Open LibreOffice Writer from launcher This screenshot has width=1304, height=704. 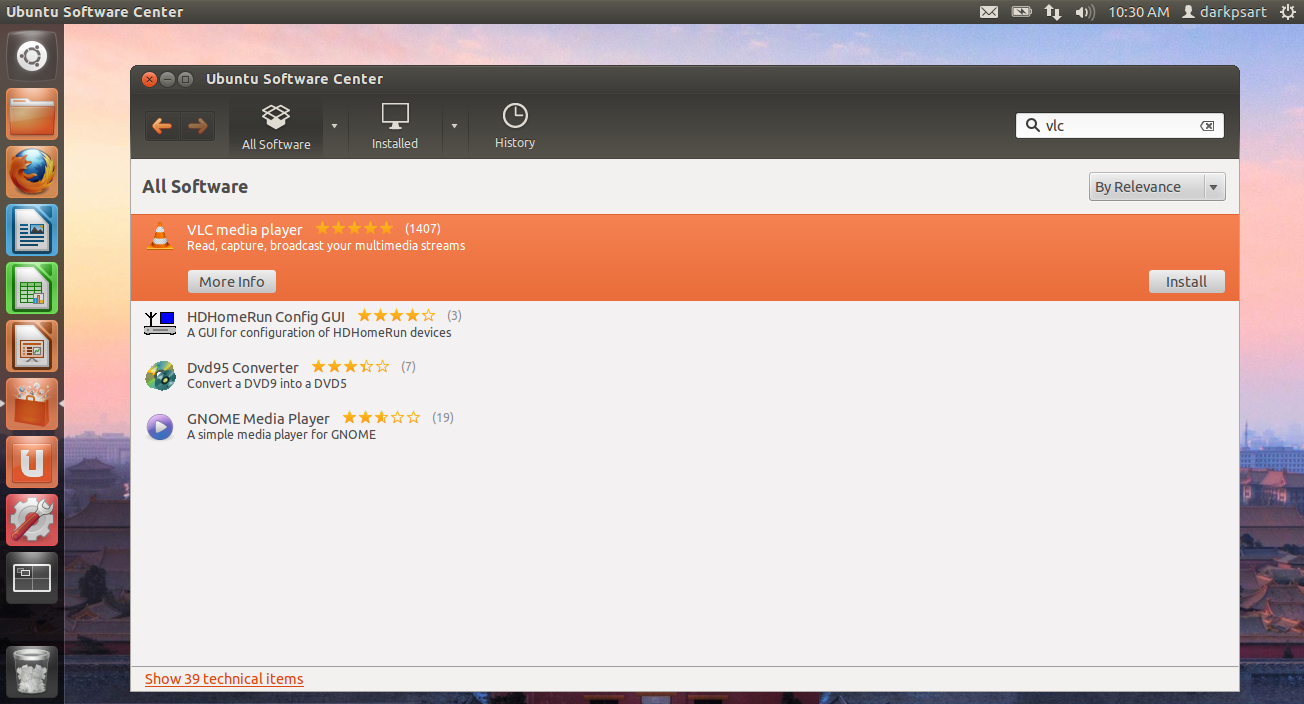[32, 230]
